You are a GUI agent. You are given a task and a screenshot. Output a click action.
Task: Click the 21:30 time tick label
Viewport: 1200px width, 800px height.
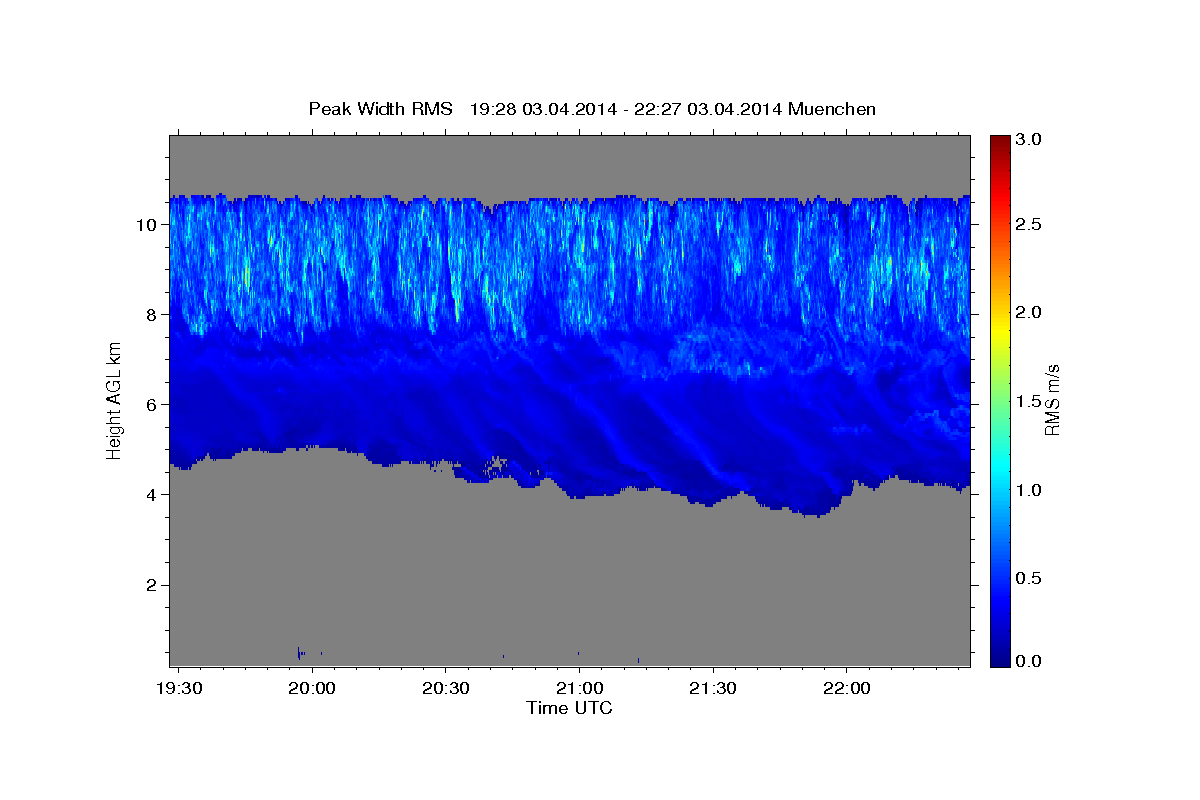click(713, 688)
